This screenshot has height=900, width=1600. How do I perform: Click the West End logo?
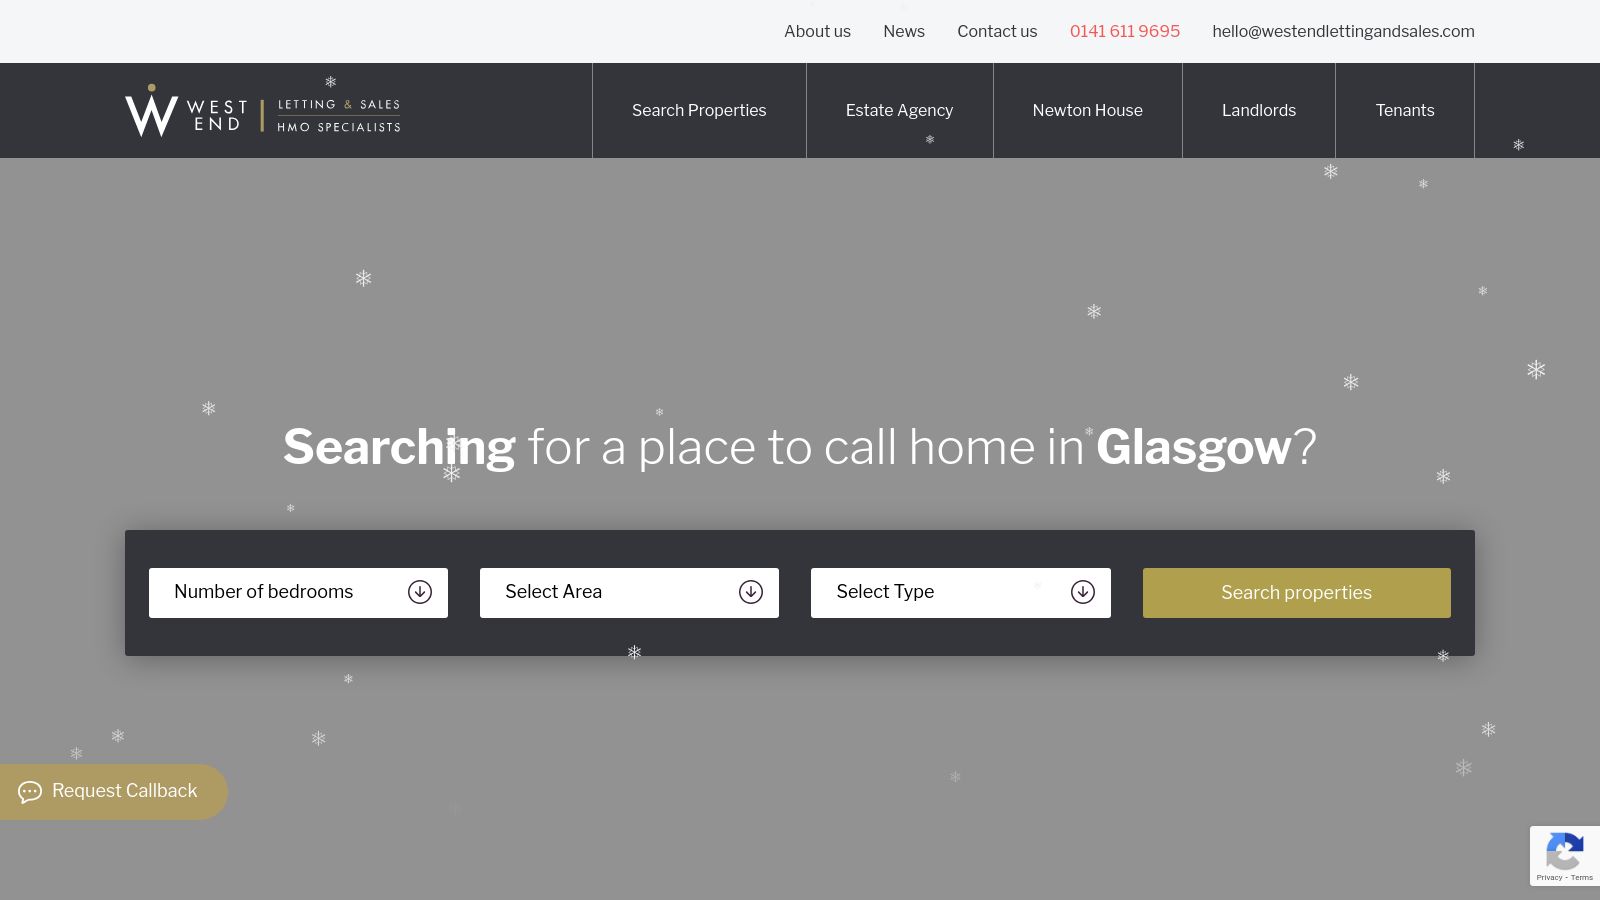point(262,111)
